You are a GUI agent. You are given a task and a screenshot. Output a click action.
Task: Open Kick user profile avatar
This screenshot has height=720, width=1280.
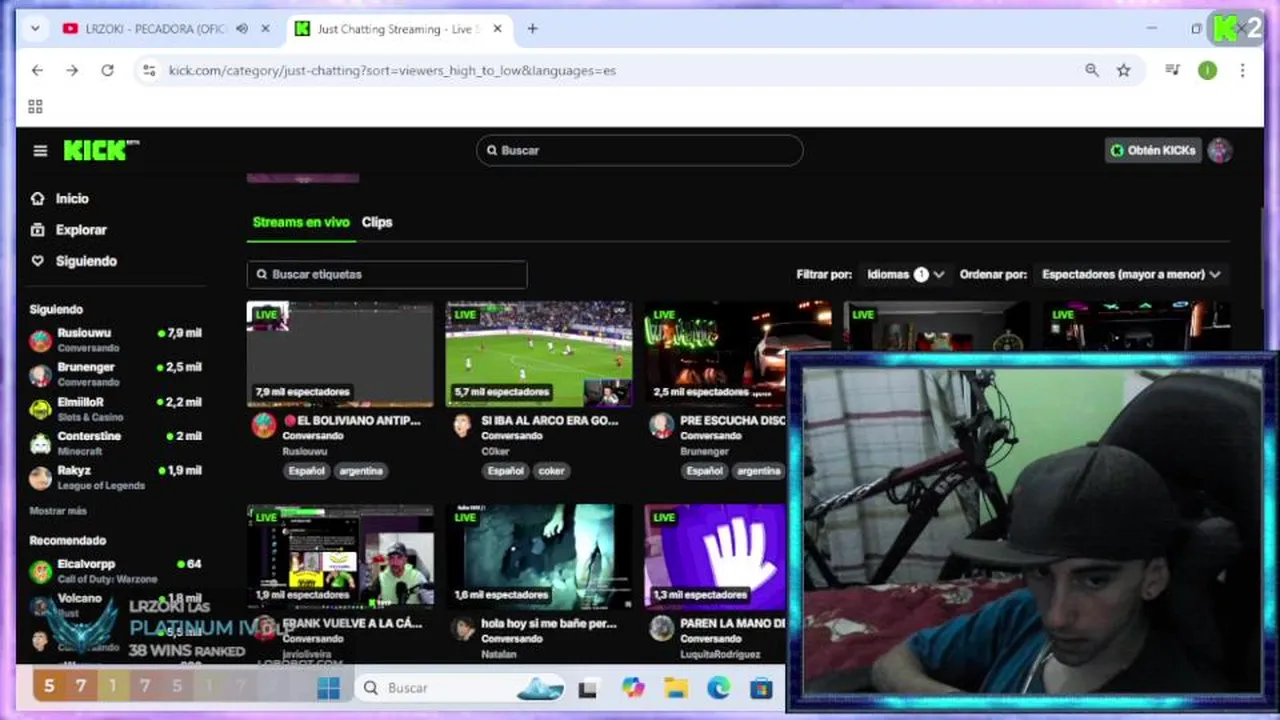click(1219, 150)
